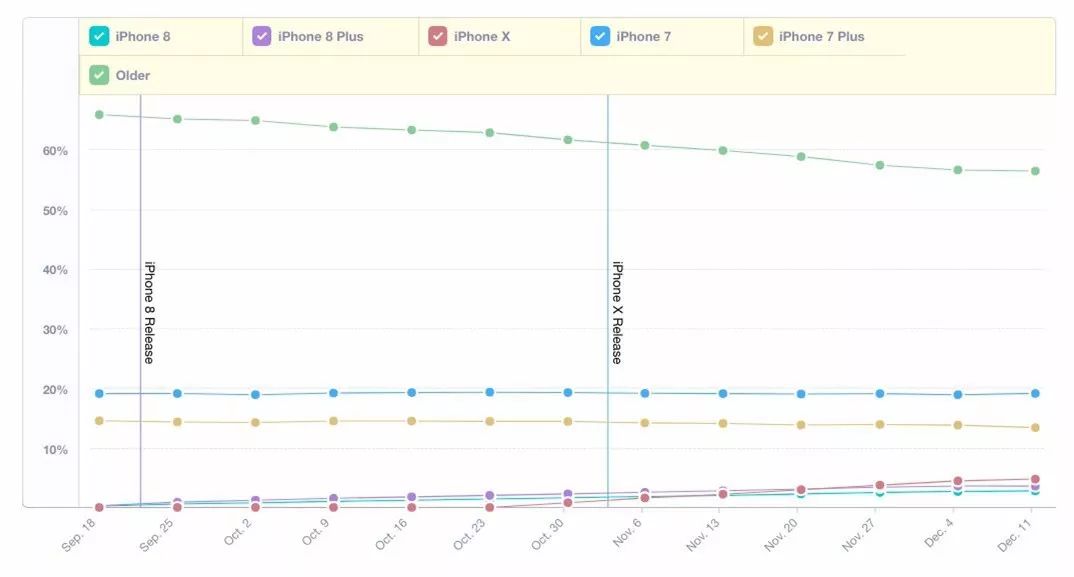Click the iPhone X data point at Dec. 11
Screen dimensions: 1074x577
(1035, 480)
